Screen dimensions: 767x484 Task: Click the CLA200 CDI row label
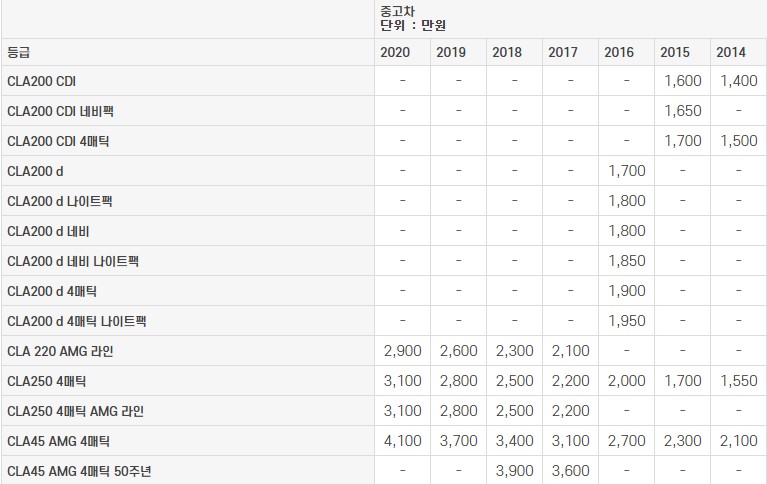tap(42, 81)
